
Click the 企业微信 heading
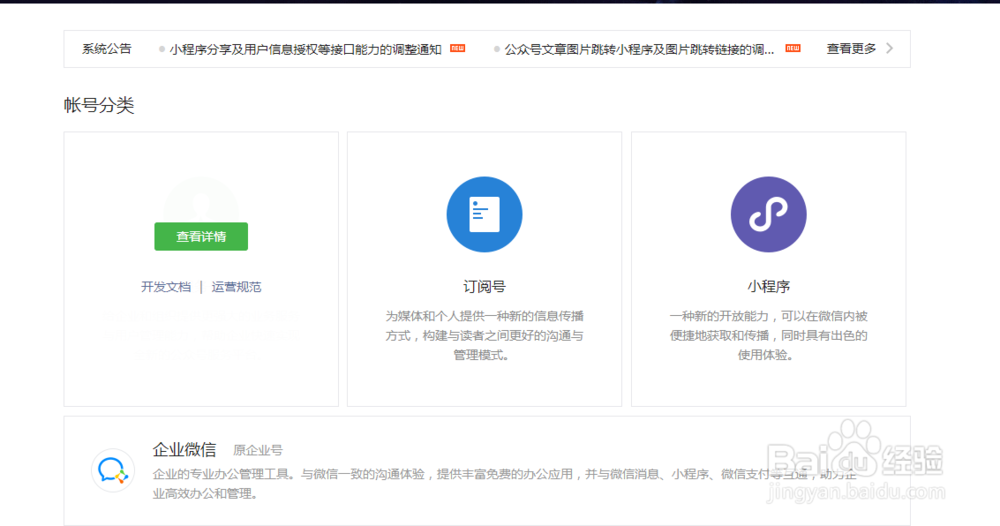coord(184,449)
